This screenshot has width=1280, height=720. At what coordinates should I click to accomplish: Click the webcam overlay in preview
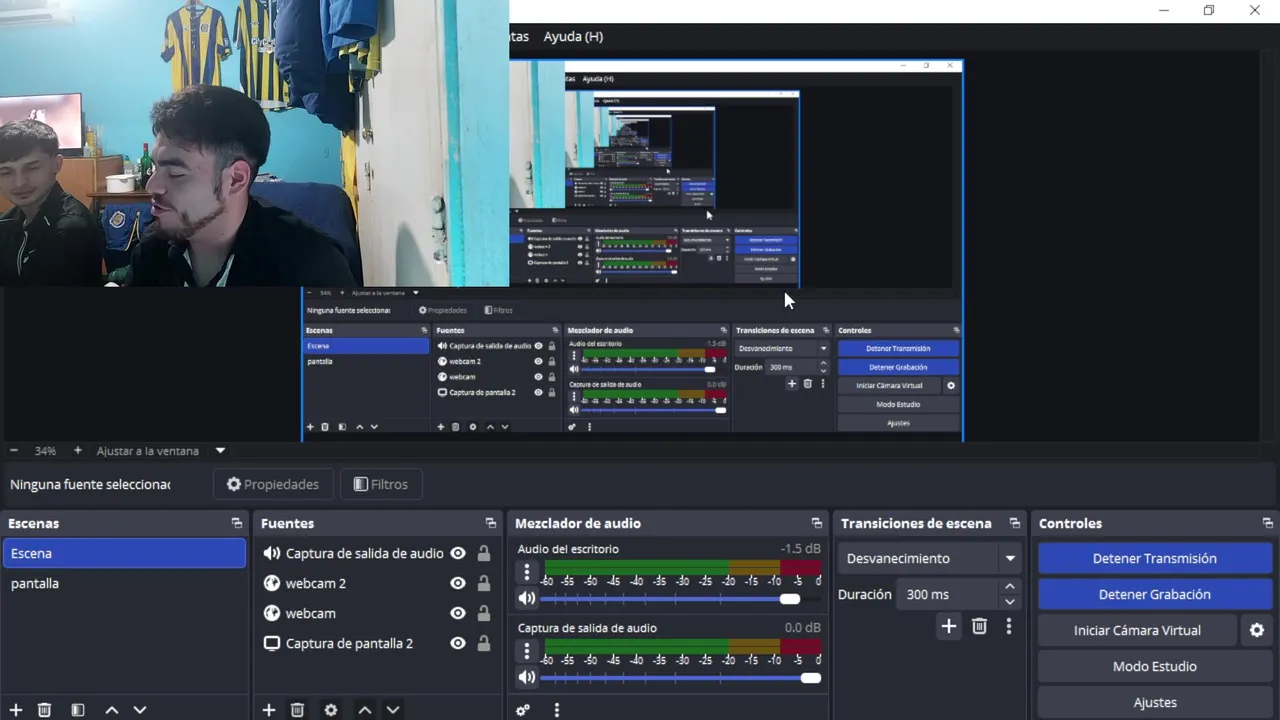254,143
